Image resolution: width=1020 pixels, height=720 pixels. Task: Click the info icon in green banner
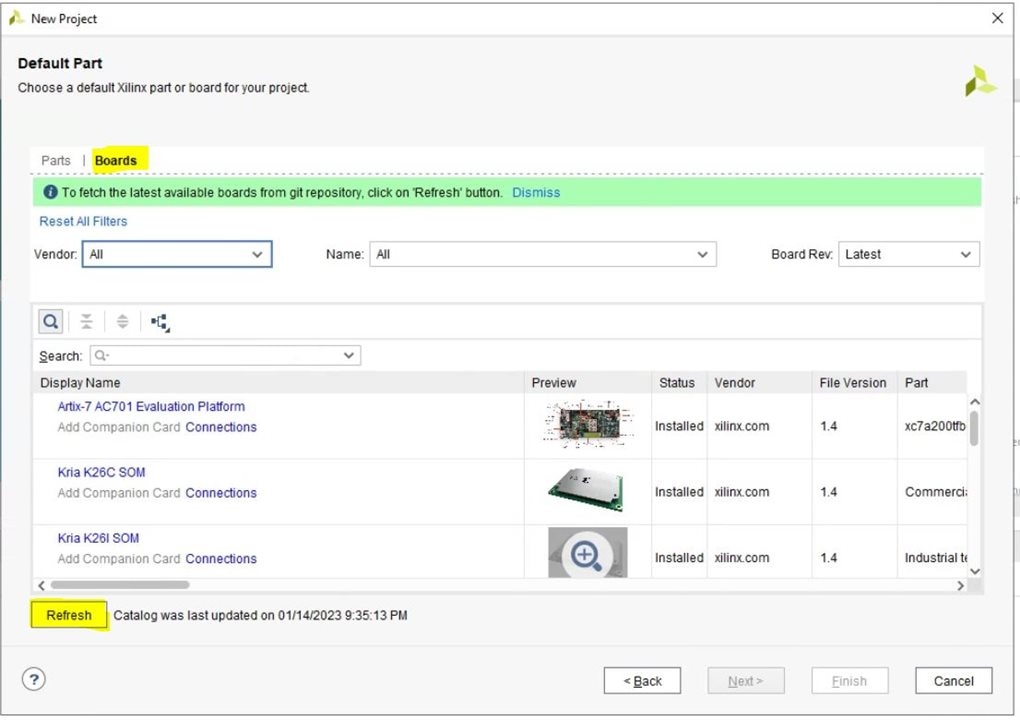coord(50,193)
